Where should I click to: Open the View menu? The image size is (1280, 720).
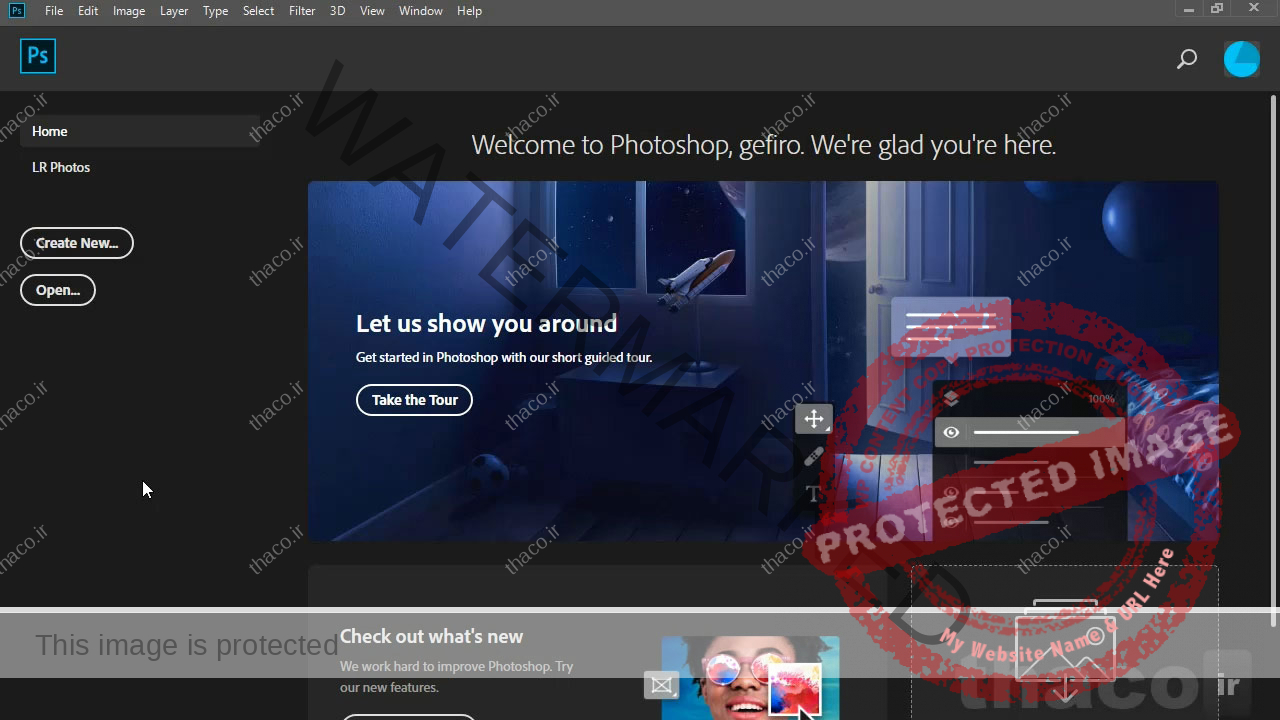click(x=372, y=11)
